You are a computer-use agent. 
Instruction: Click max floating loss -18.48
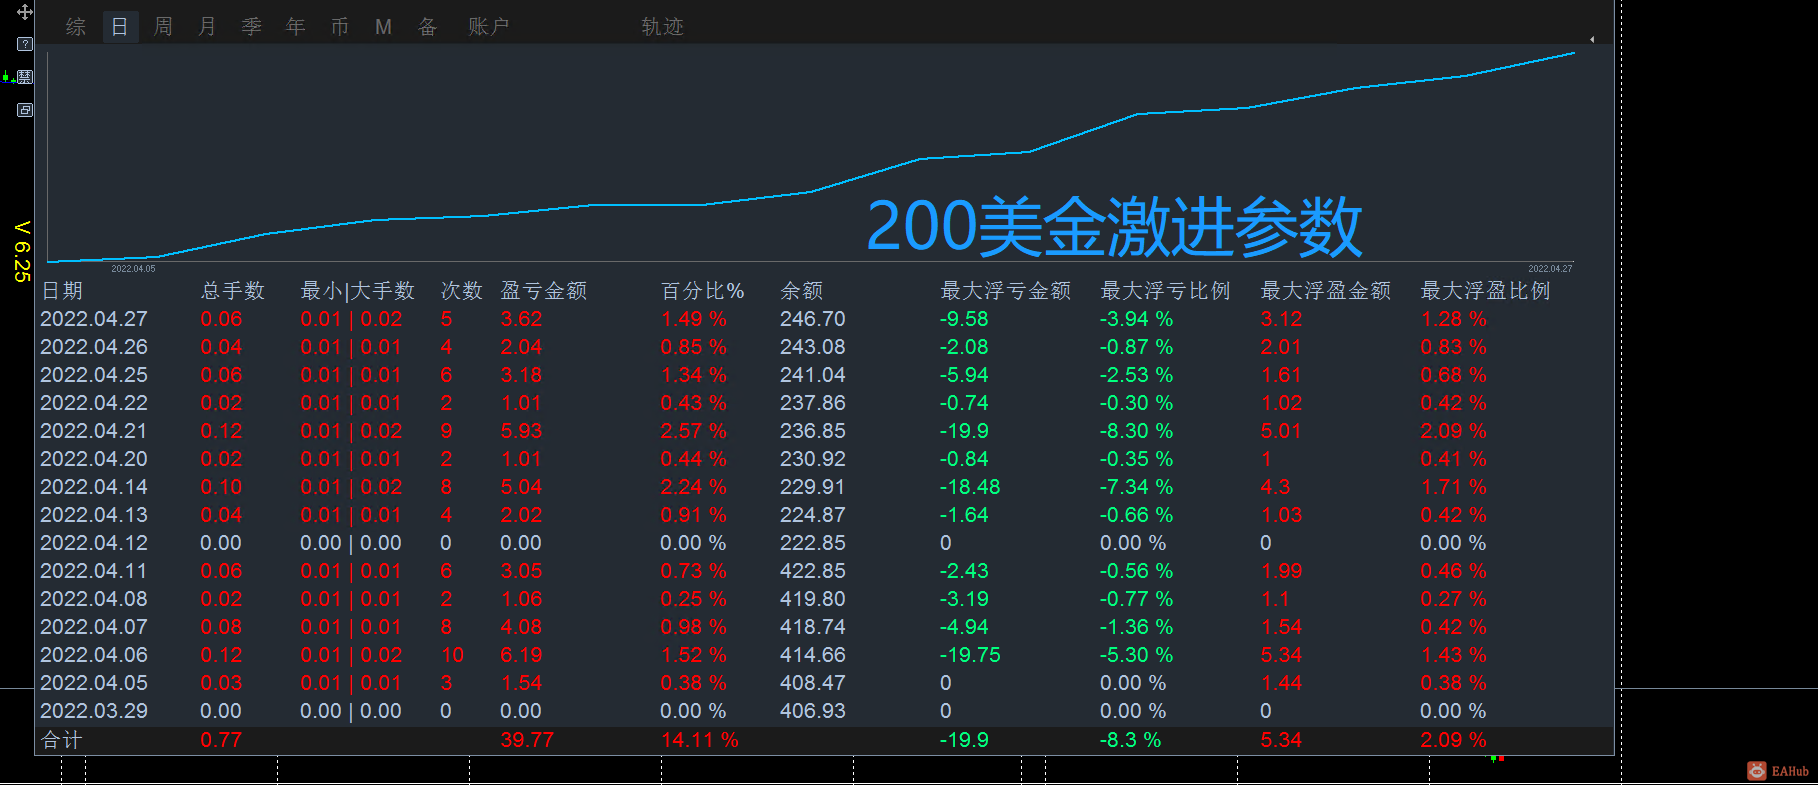tap(970, 487)
